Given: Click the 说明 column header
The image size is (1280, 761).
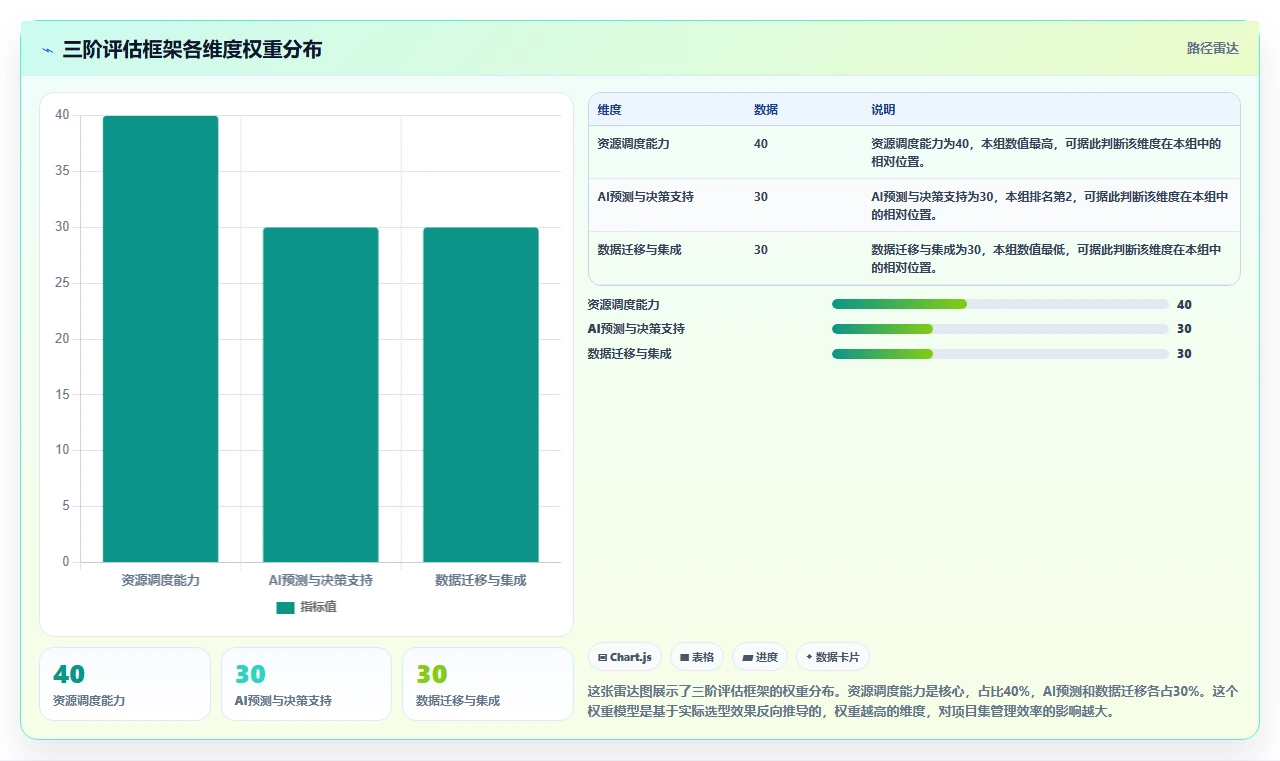Looking at the screenshot, I should pyautogui.click(x=883, y=110).
